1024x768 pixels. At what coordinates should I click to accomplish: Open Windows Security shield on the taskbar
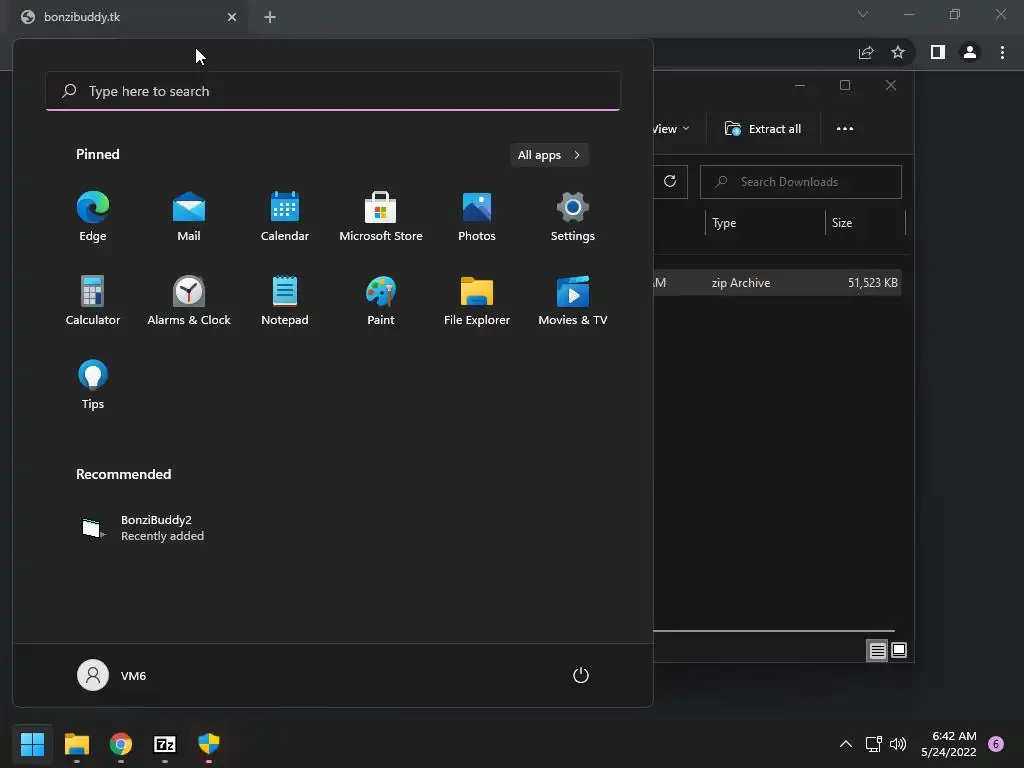[209, 744]
